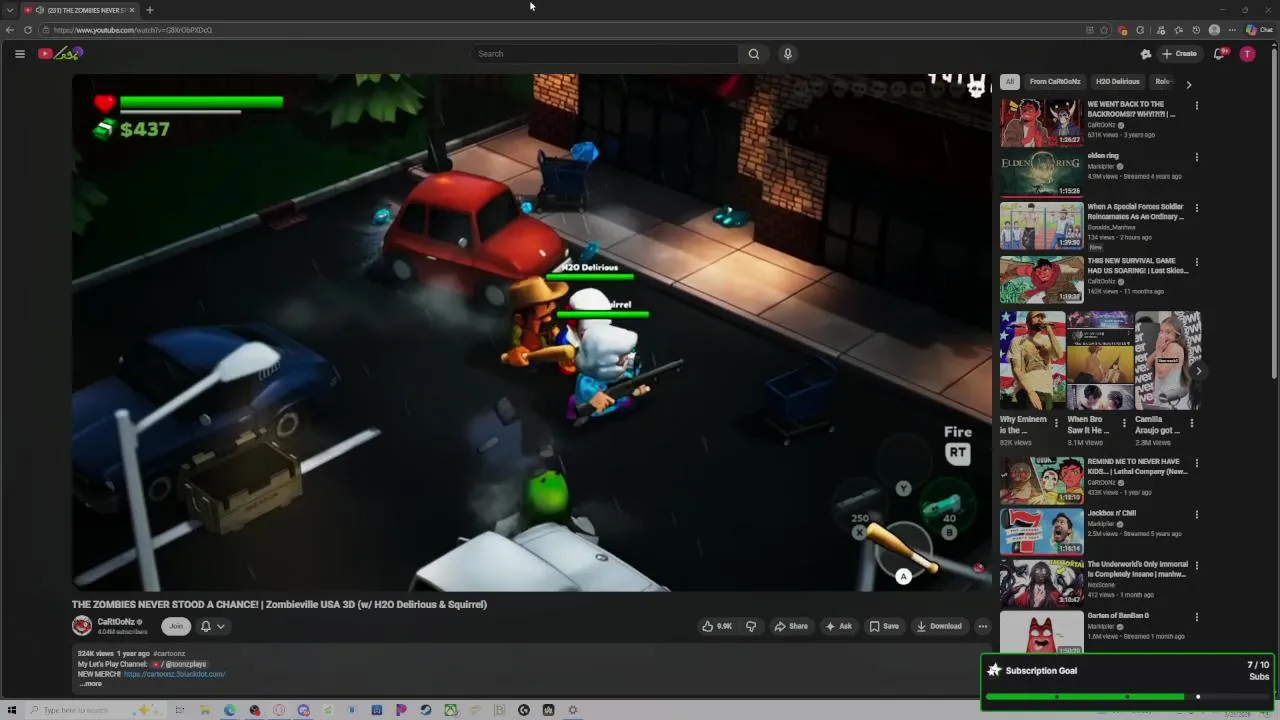Open options menu for Special Forces Soldier video
Image resolution: width=1280 pixels, height=720 pixels.
coord(1197,208)
